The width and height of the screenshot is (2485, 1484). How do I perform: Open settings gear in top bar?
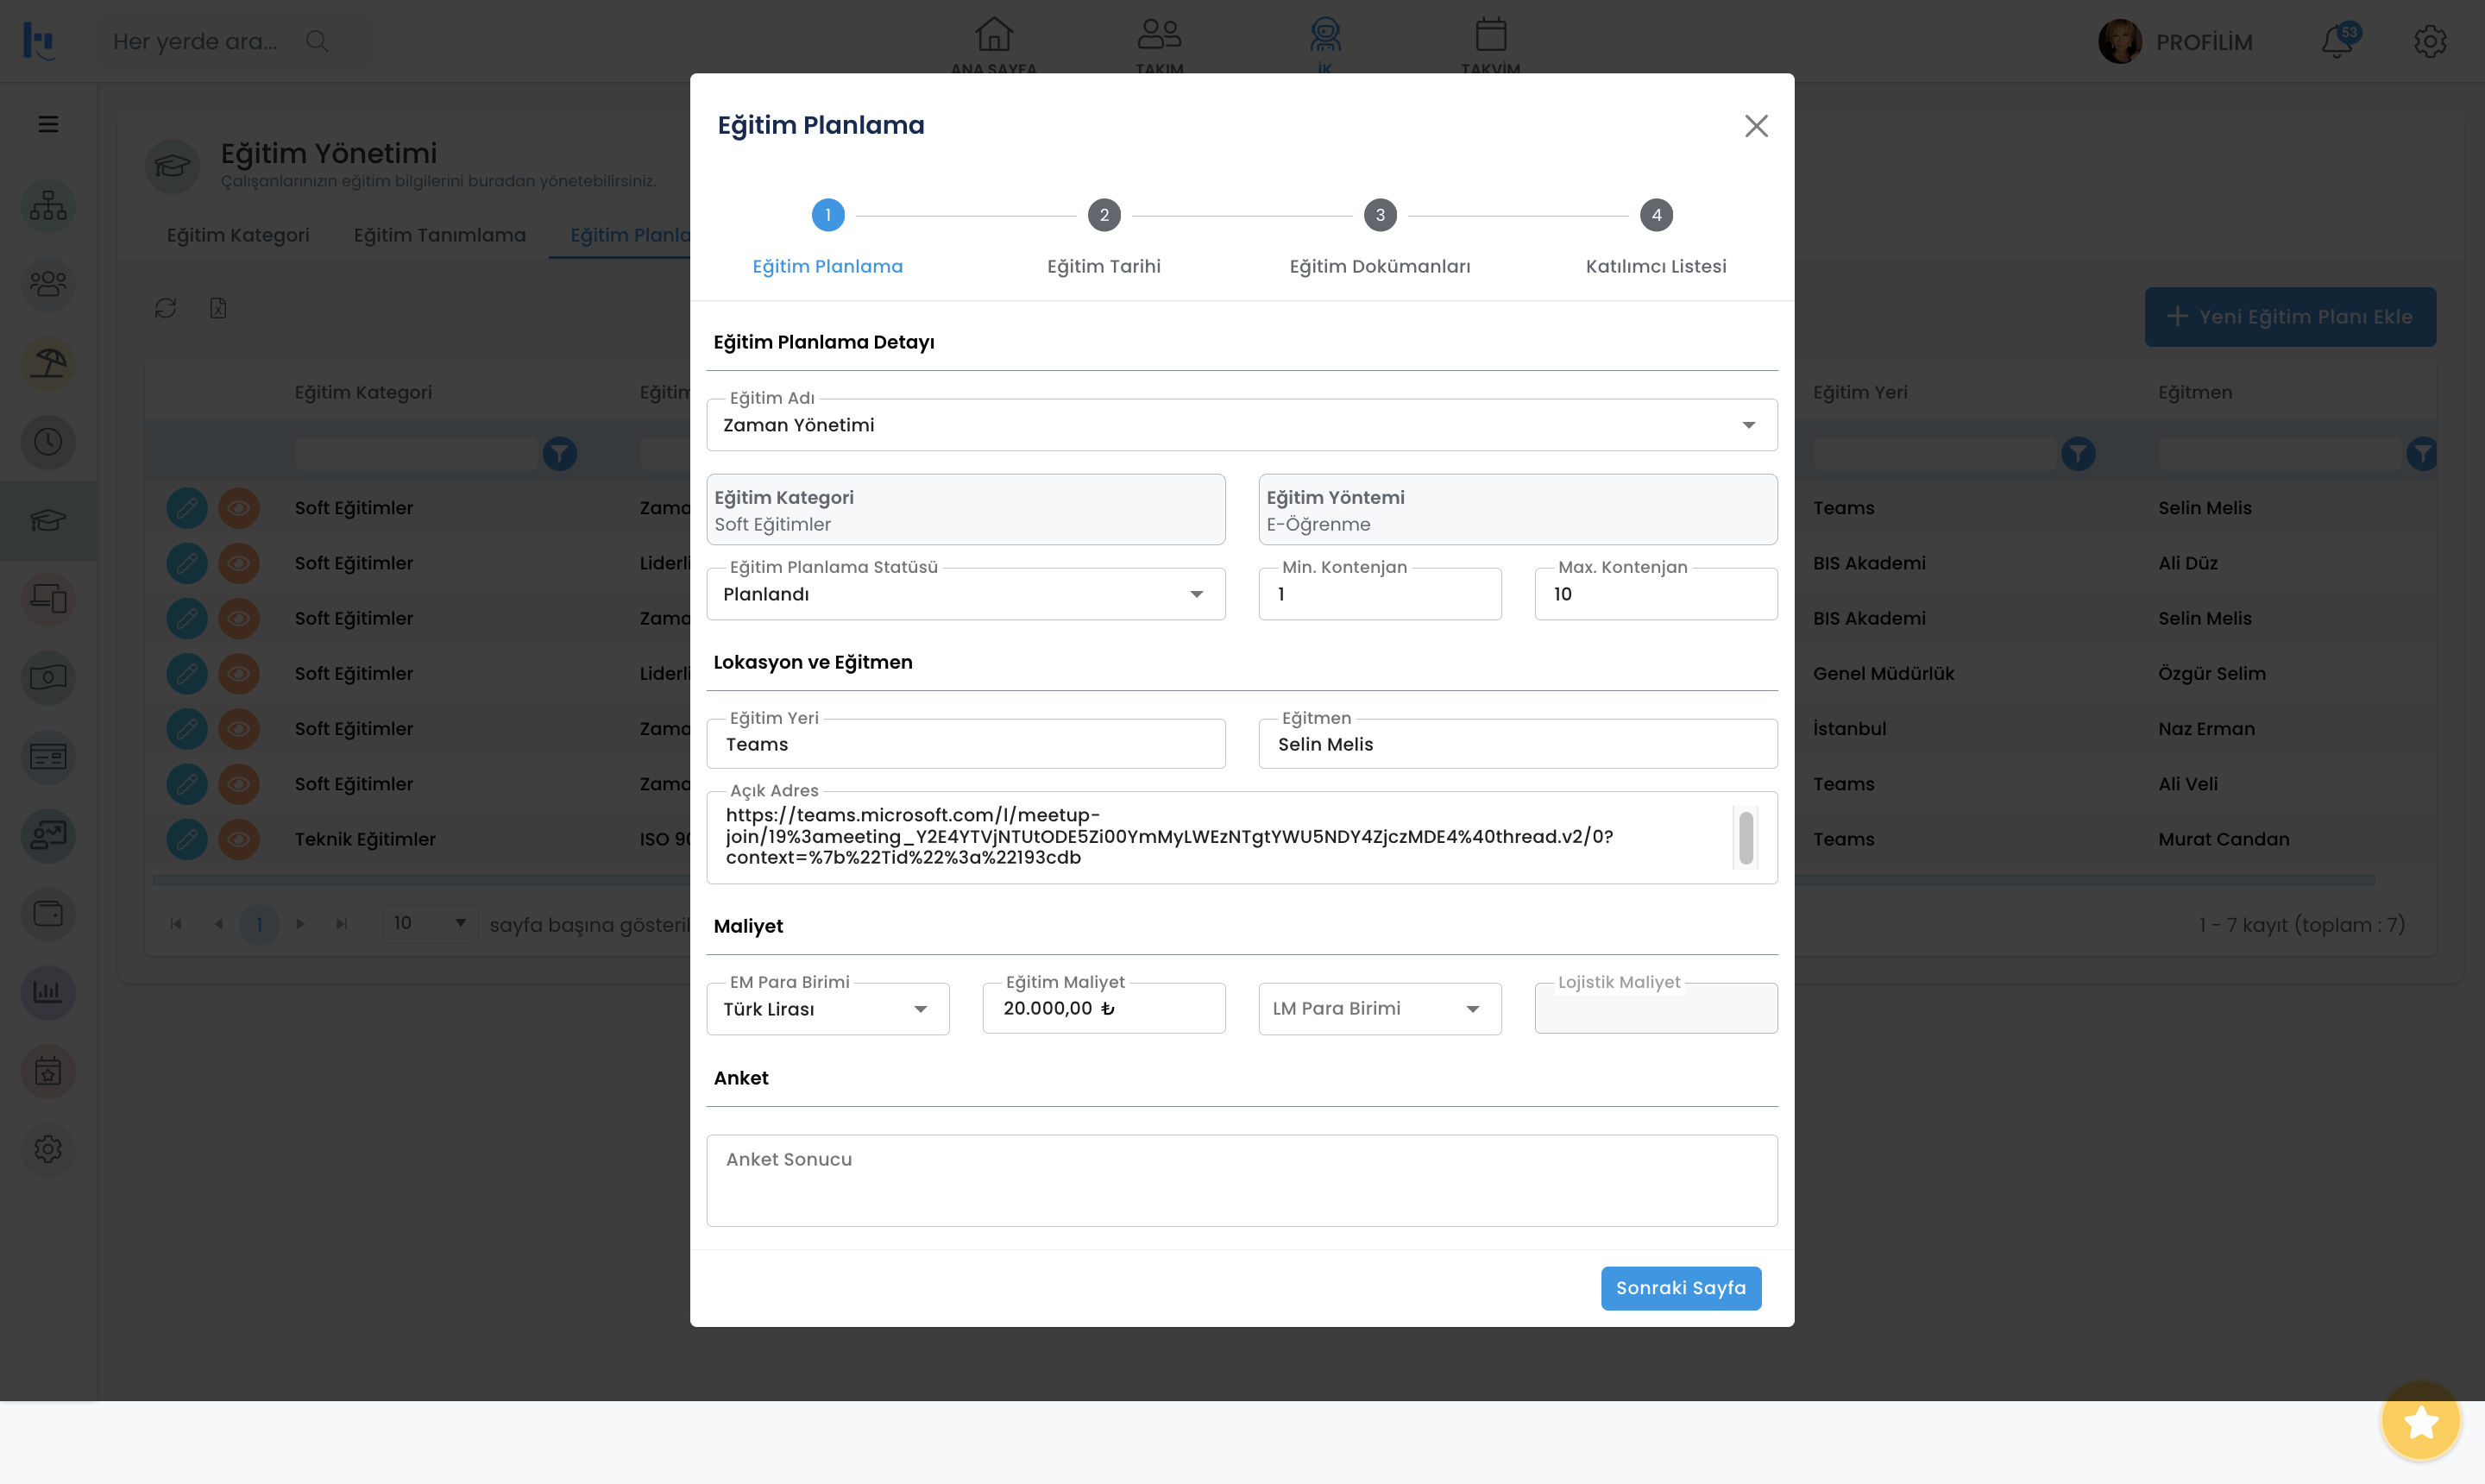pyautogui.click(x=2429, y=42)
